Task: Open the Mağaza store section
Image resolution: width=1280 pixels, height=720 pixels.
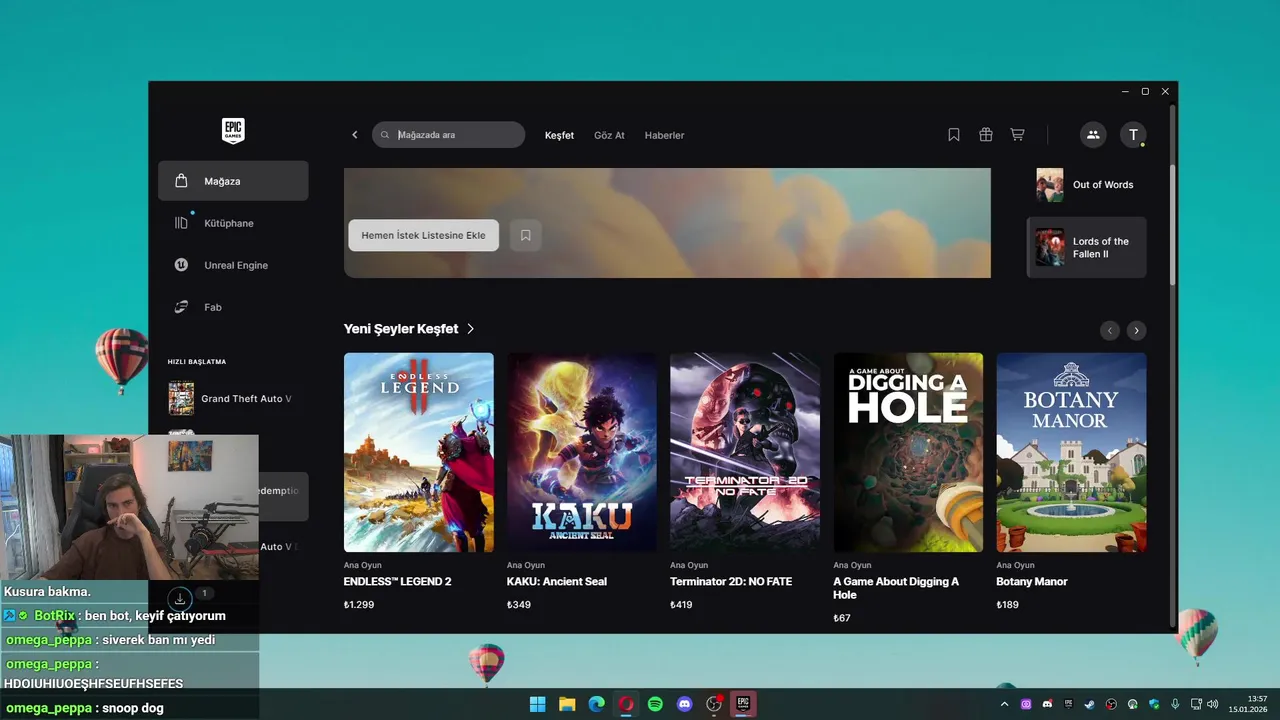Action: 233,181
